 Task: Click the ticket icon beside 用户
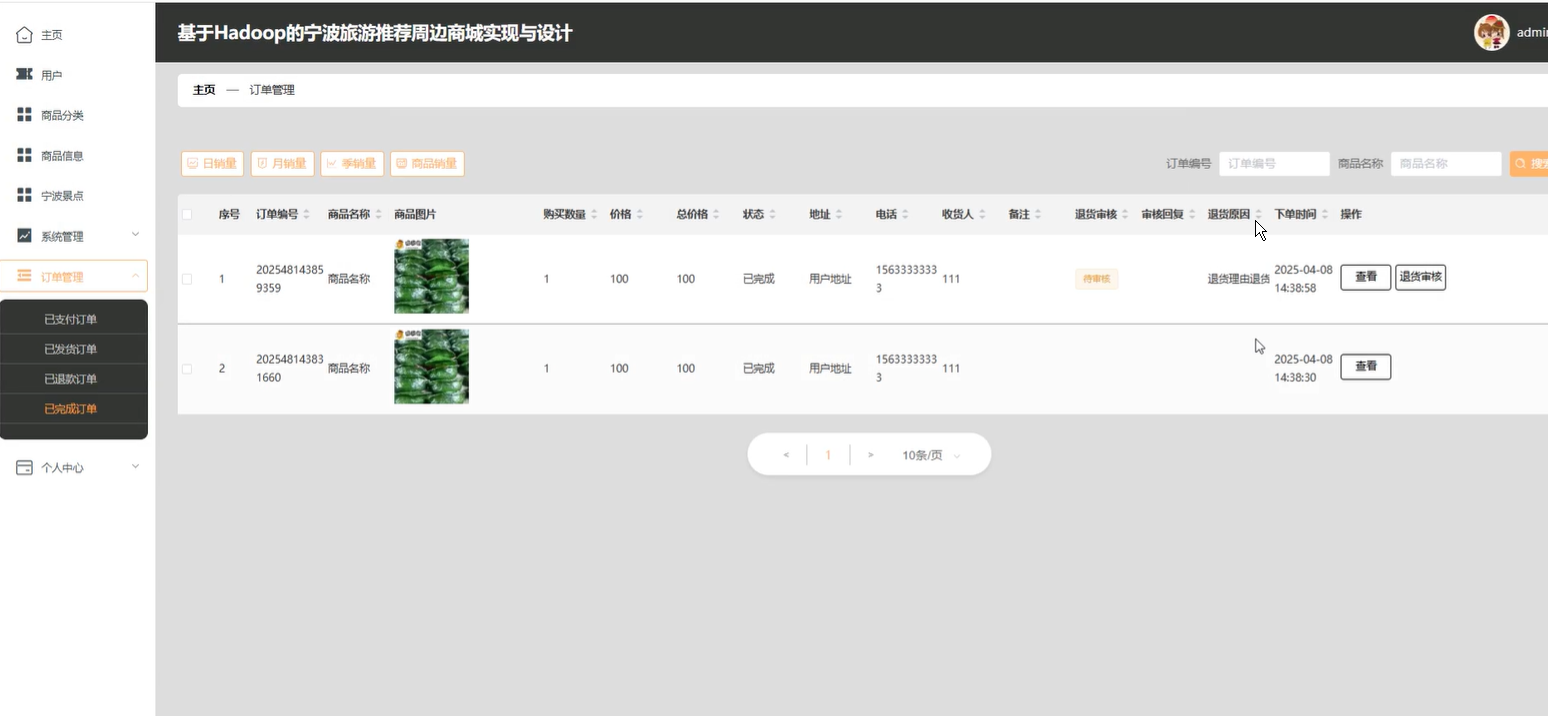pos(24,75)
